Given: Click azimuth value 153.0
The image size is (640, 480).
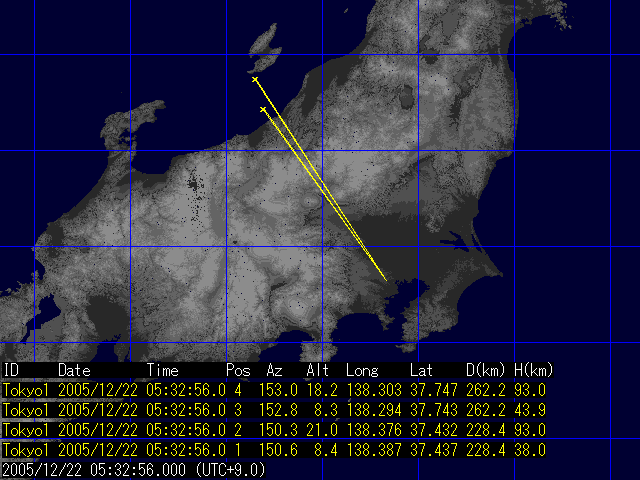Looking at the screenshot, I should [278, 391].
